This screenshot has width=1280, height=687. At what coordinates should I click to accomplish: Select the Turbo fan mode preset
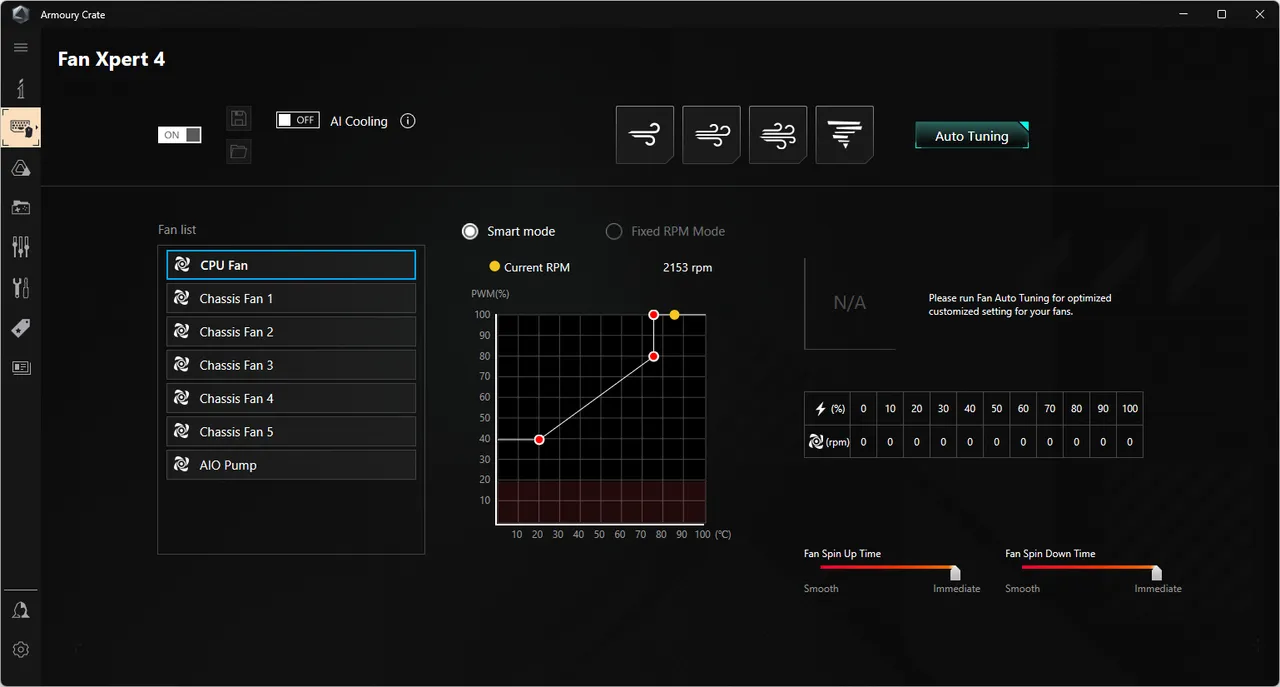[778, 135]
